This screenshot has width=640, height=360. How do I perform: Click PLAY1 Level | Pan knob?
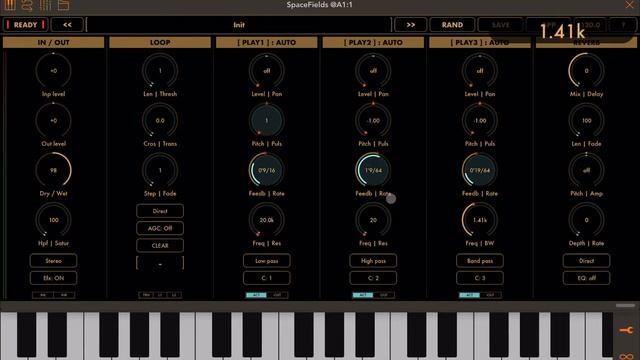[x=267, y=71]
